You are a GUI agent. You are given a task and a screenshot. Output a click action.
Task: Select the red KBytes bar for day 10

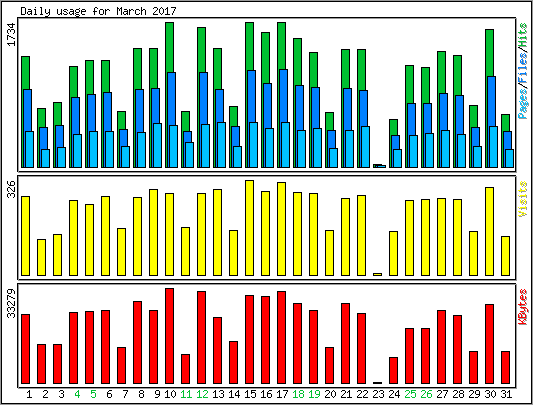coord(170,336)
